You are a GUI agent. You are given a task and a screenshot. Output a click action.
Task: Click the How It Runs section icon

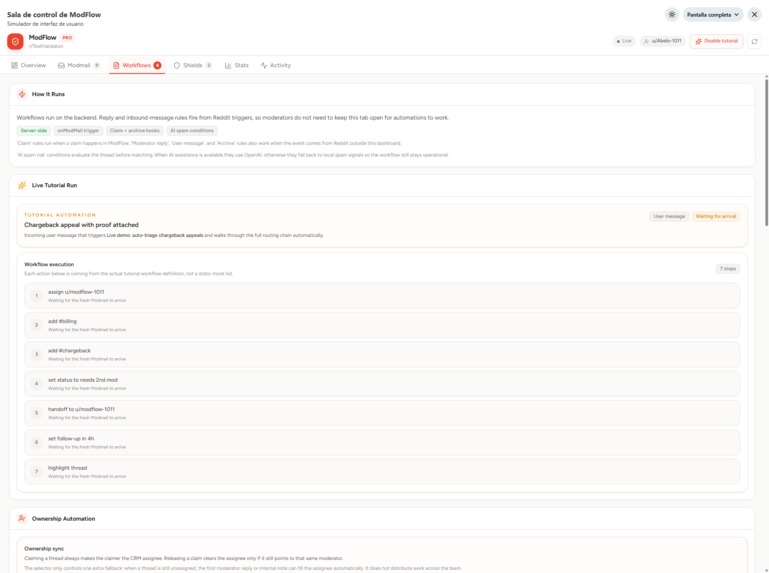[22, 94]
